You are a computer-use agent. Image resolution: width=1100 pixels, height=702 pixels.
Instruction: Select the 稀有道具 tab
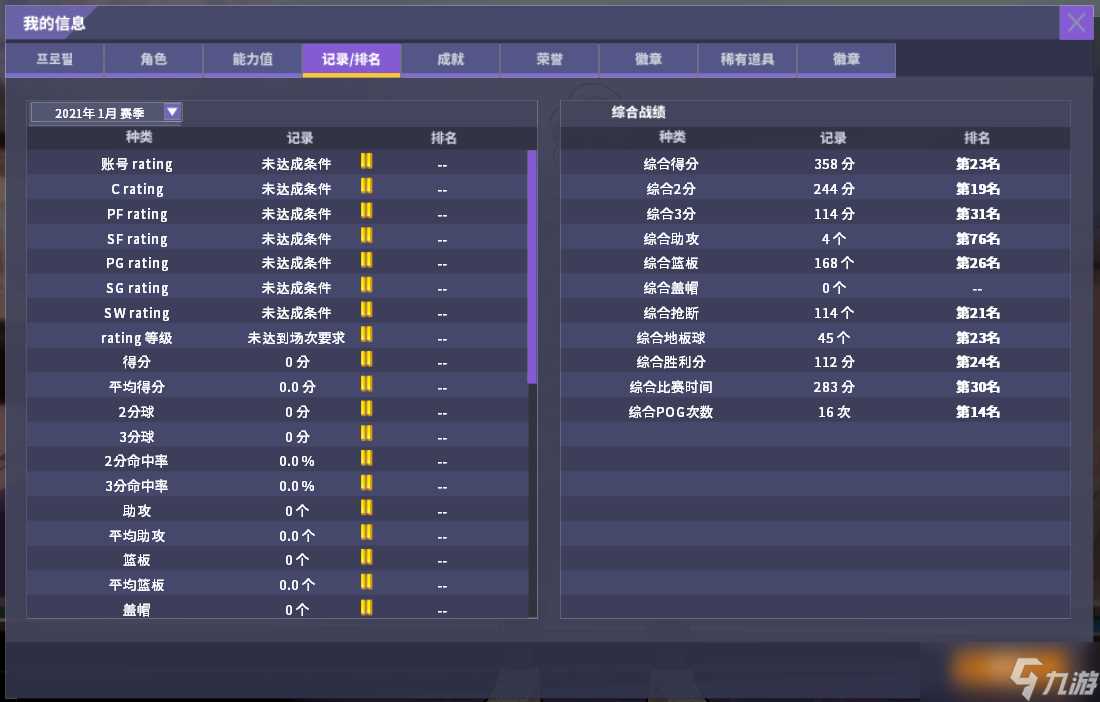click(747, 60)
